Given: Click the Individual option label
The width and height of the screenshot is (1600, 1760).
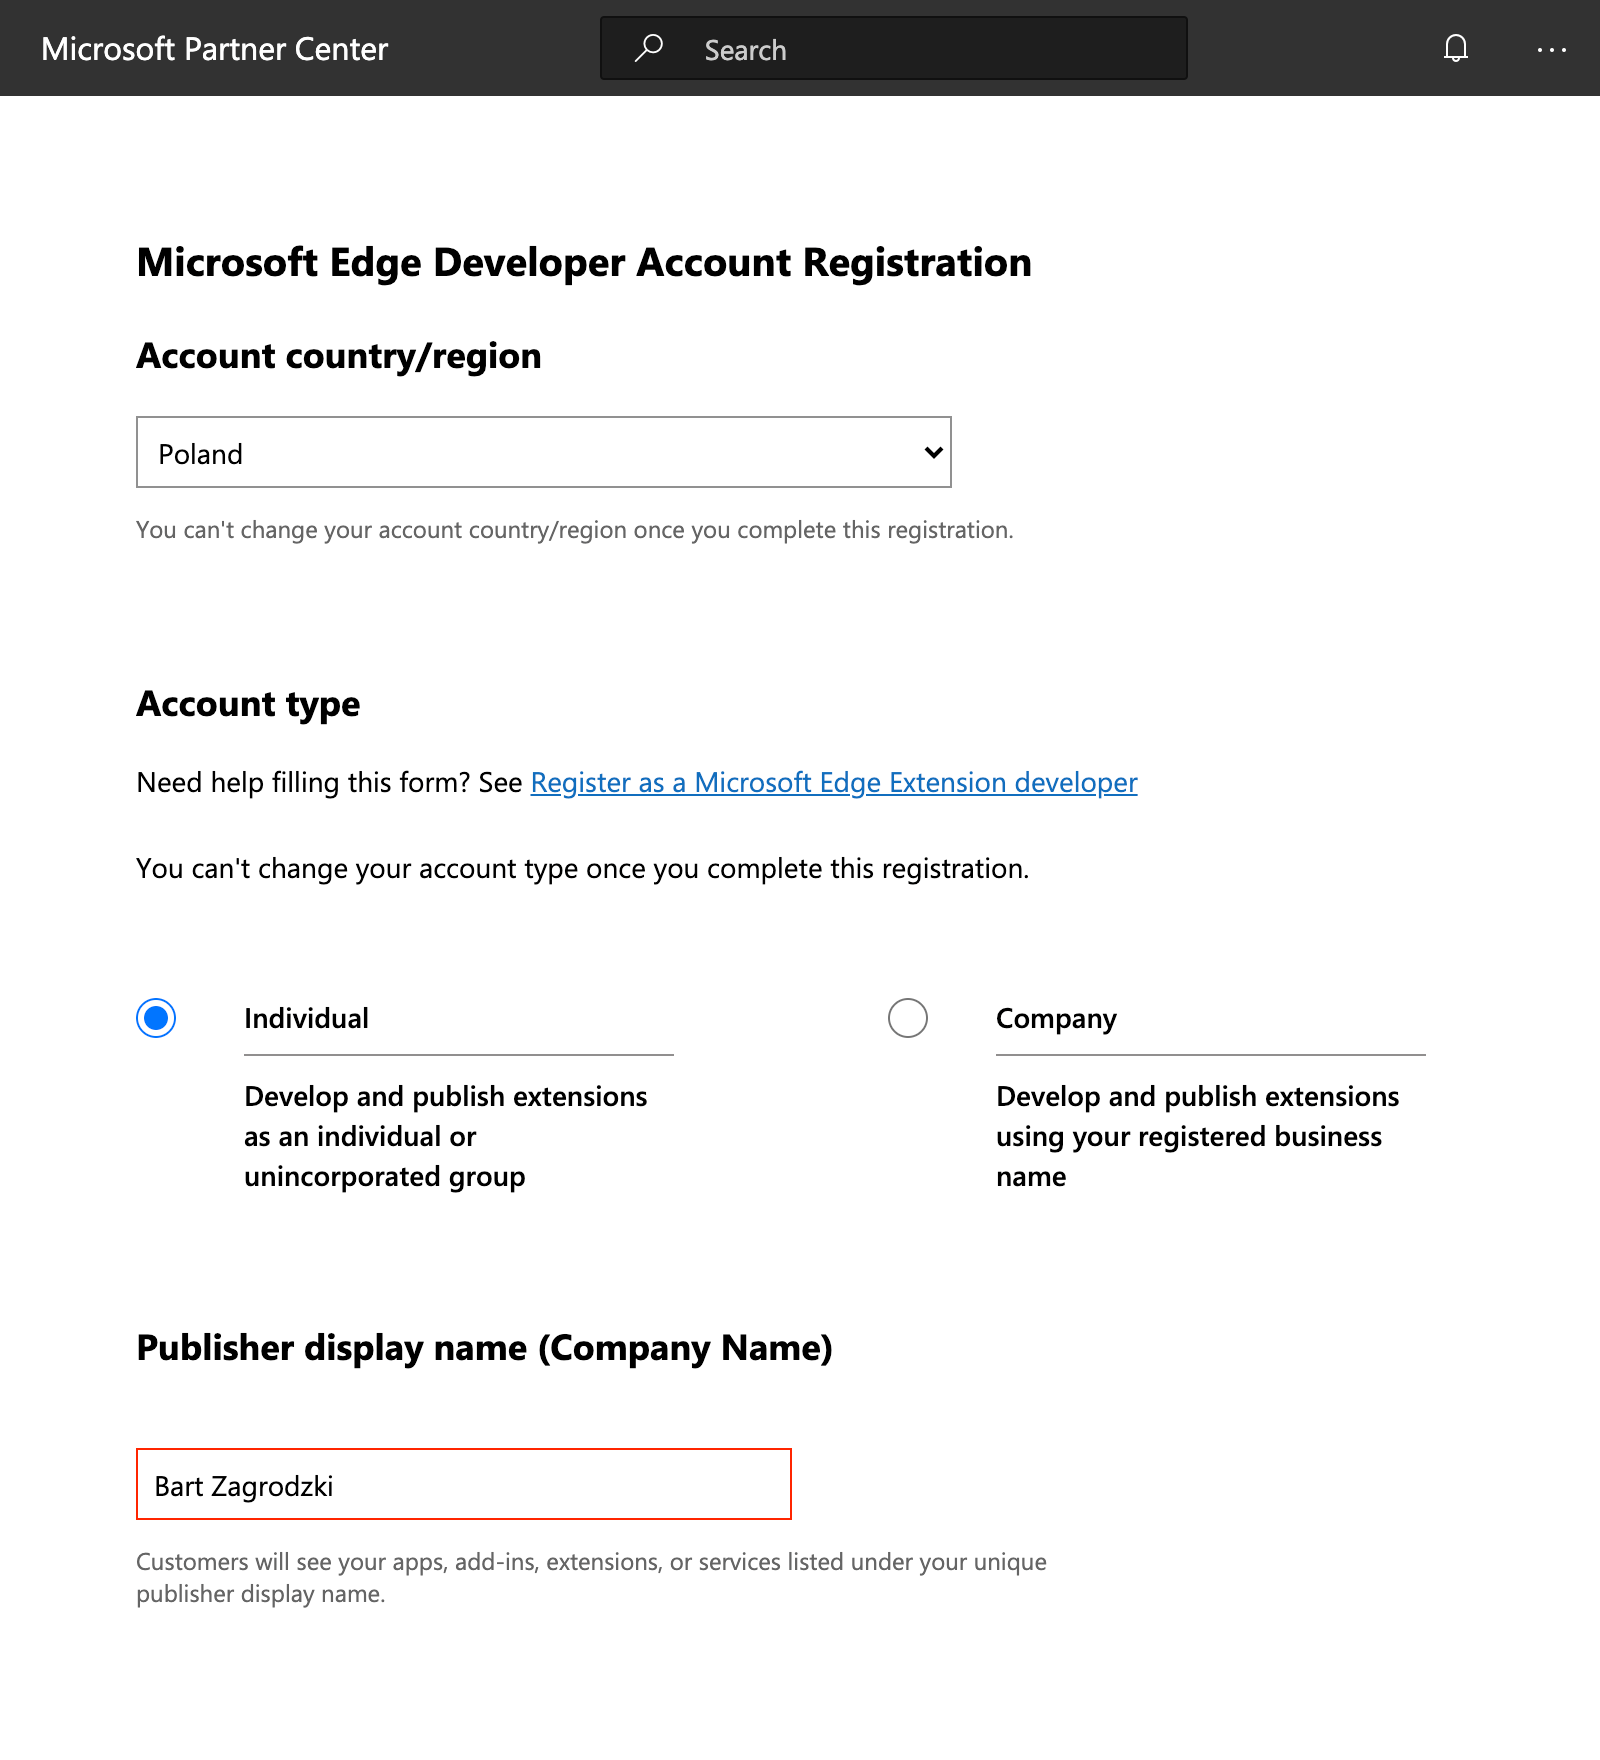Looking at the screenshot, I should (x=306, y=1018).
